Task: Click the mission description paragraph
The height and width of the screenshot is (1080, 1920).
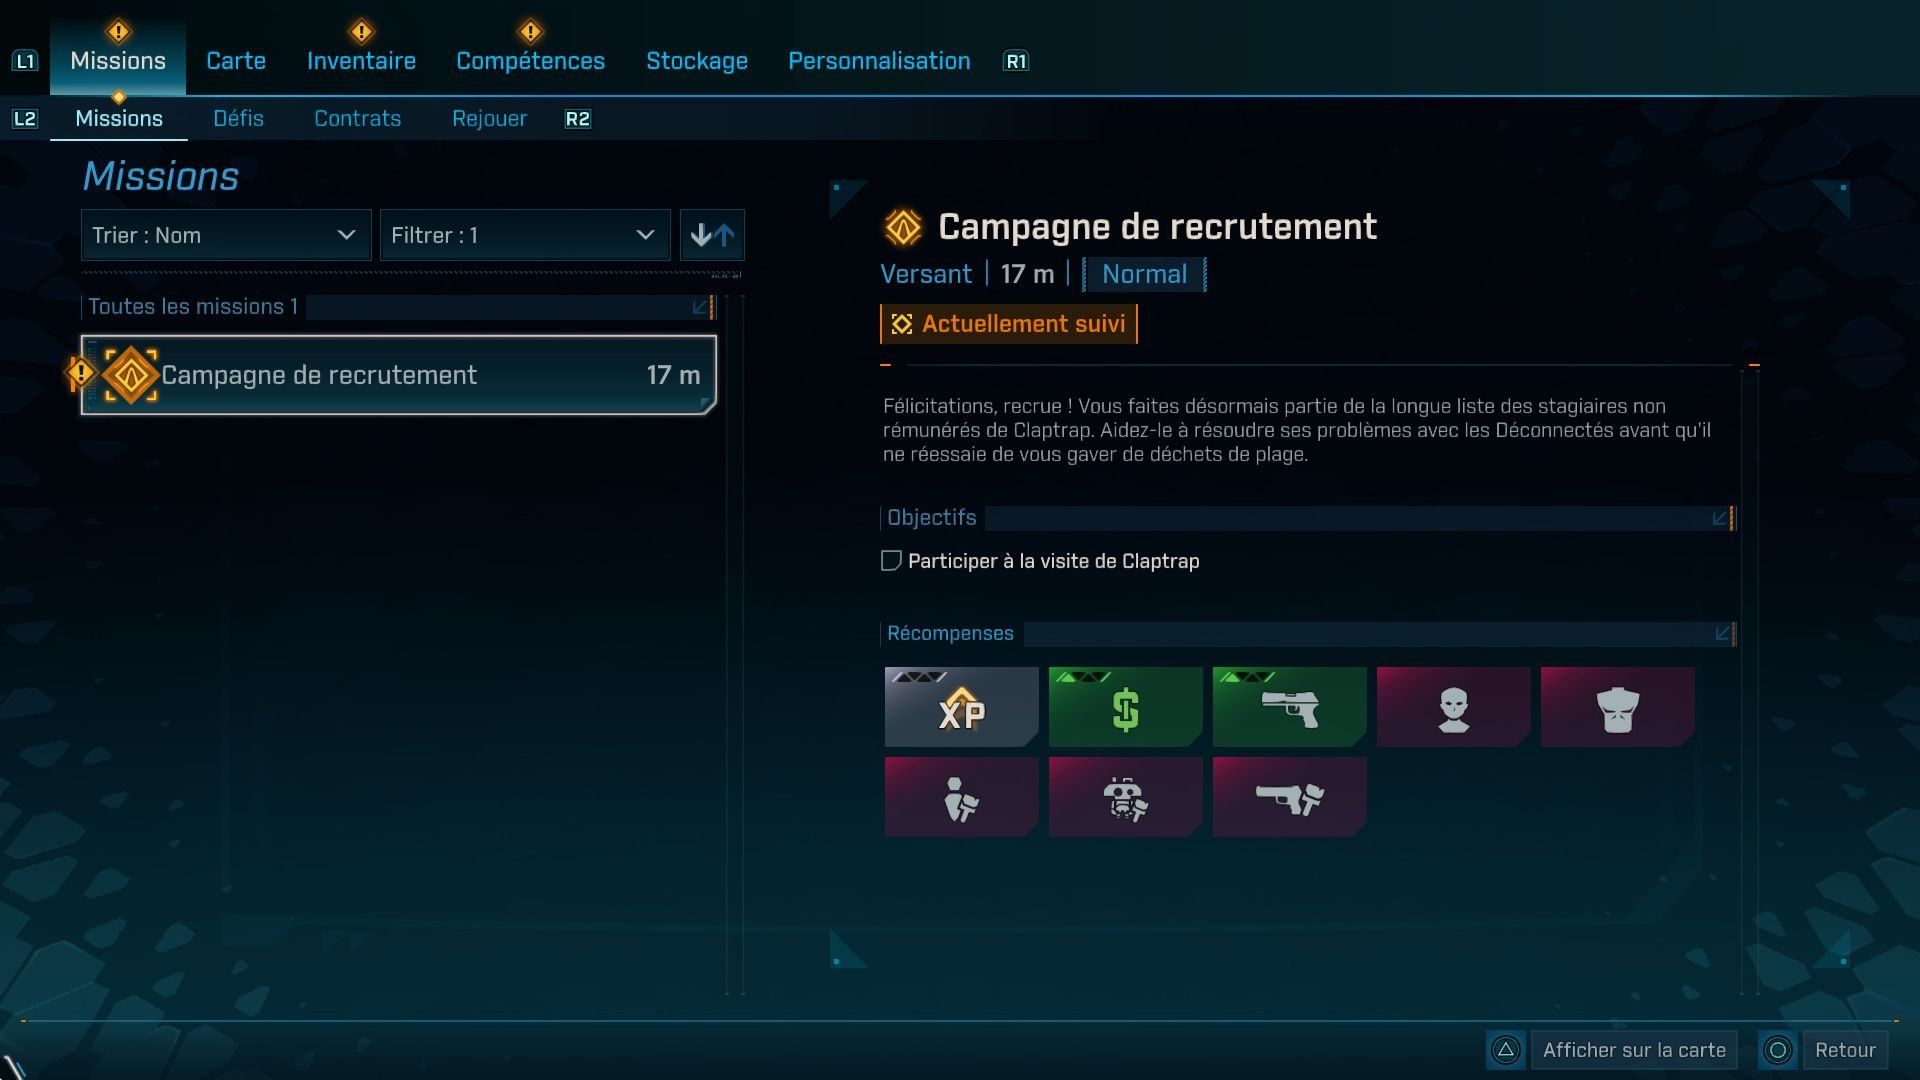Action: (1297, 430)
